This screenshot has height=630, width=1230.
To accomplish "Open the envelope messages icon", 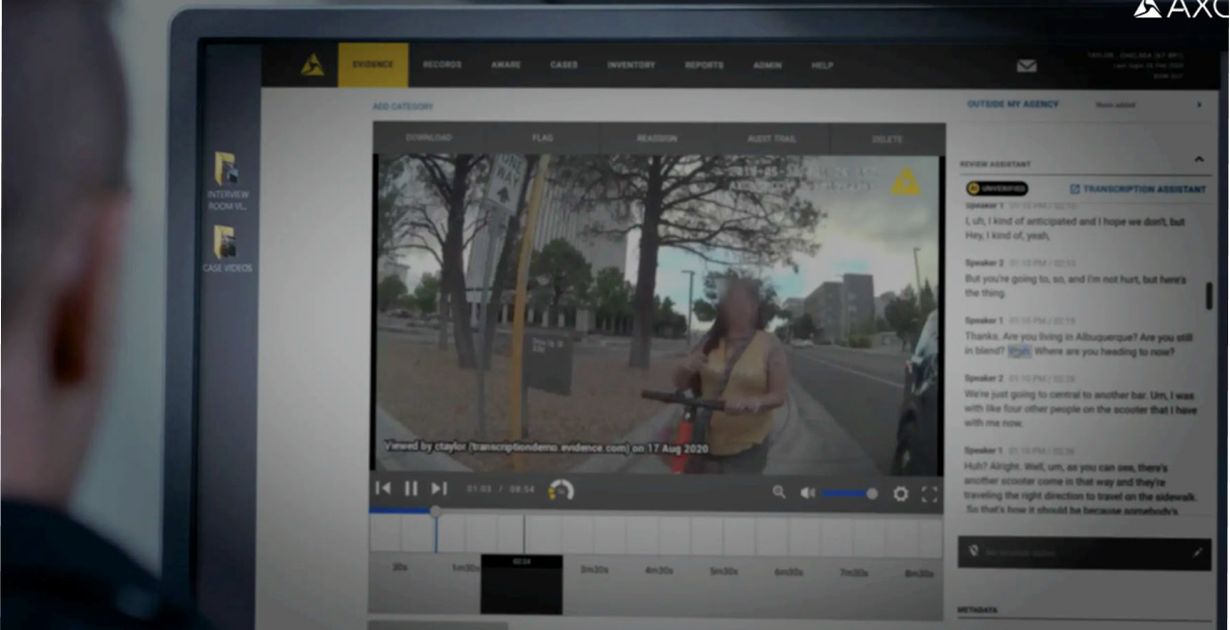I will click(x=1026, y=63).
